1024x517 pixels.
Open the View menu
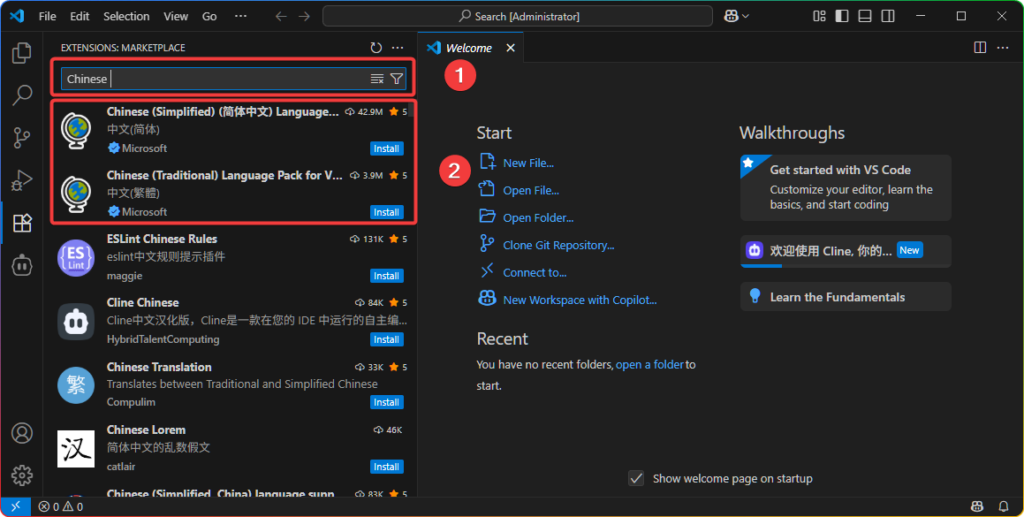coord(176,16)
